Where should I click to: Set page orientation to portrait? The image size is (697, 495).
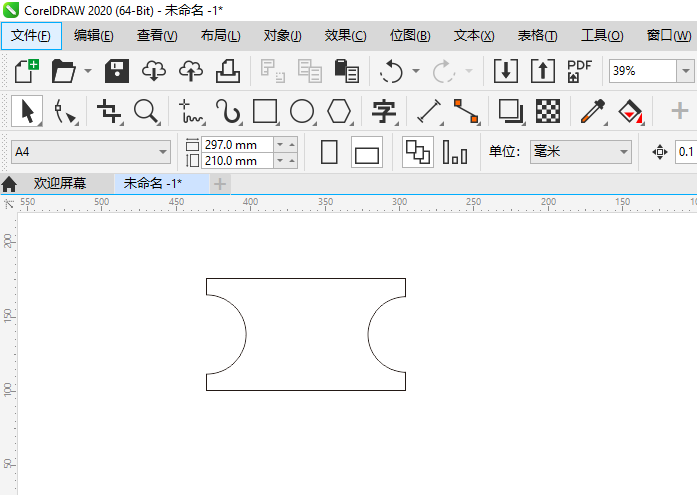329,152
